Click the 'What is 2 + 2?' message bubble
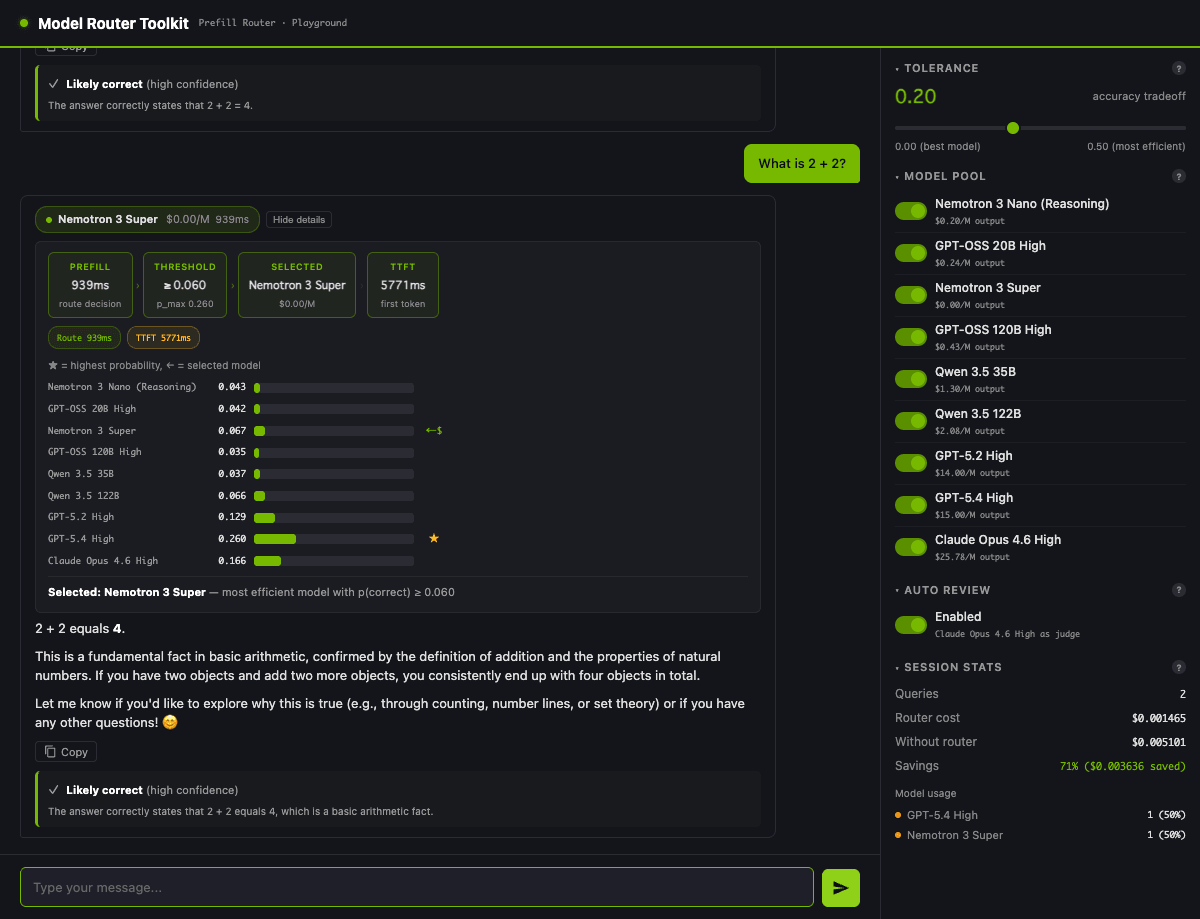The image size is (1200, 919). tap(802, 164)
